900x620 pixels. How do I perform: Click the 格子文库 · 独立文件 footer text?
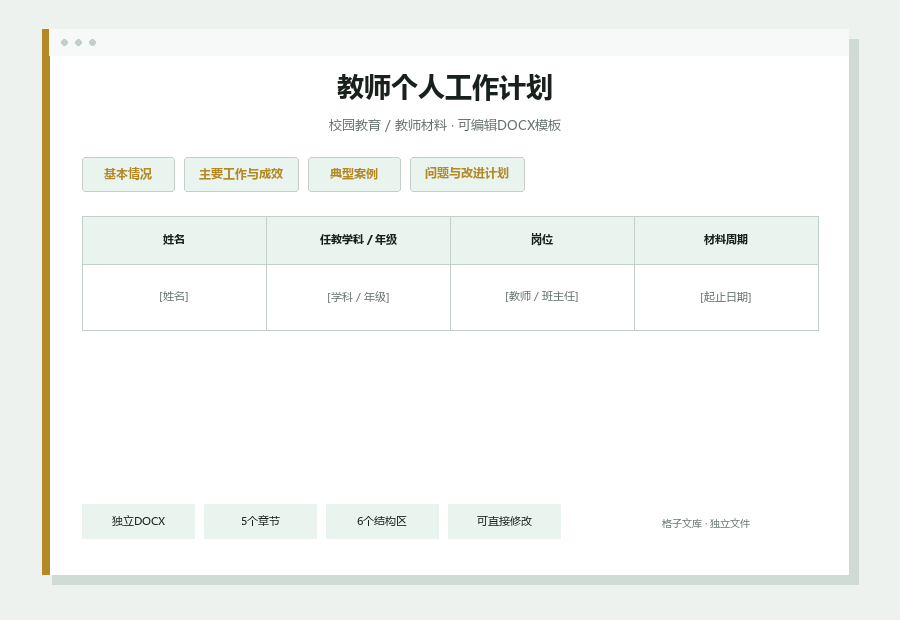(x=705, y=524)
